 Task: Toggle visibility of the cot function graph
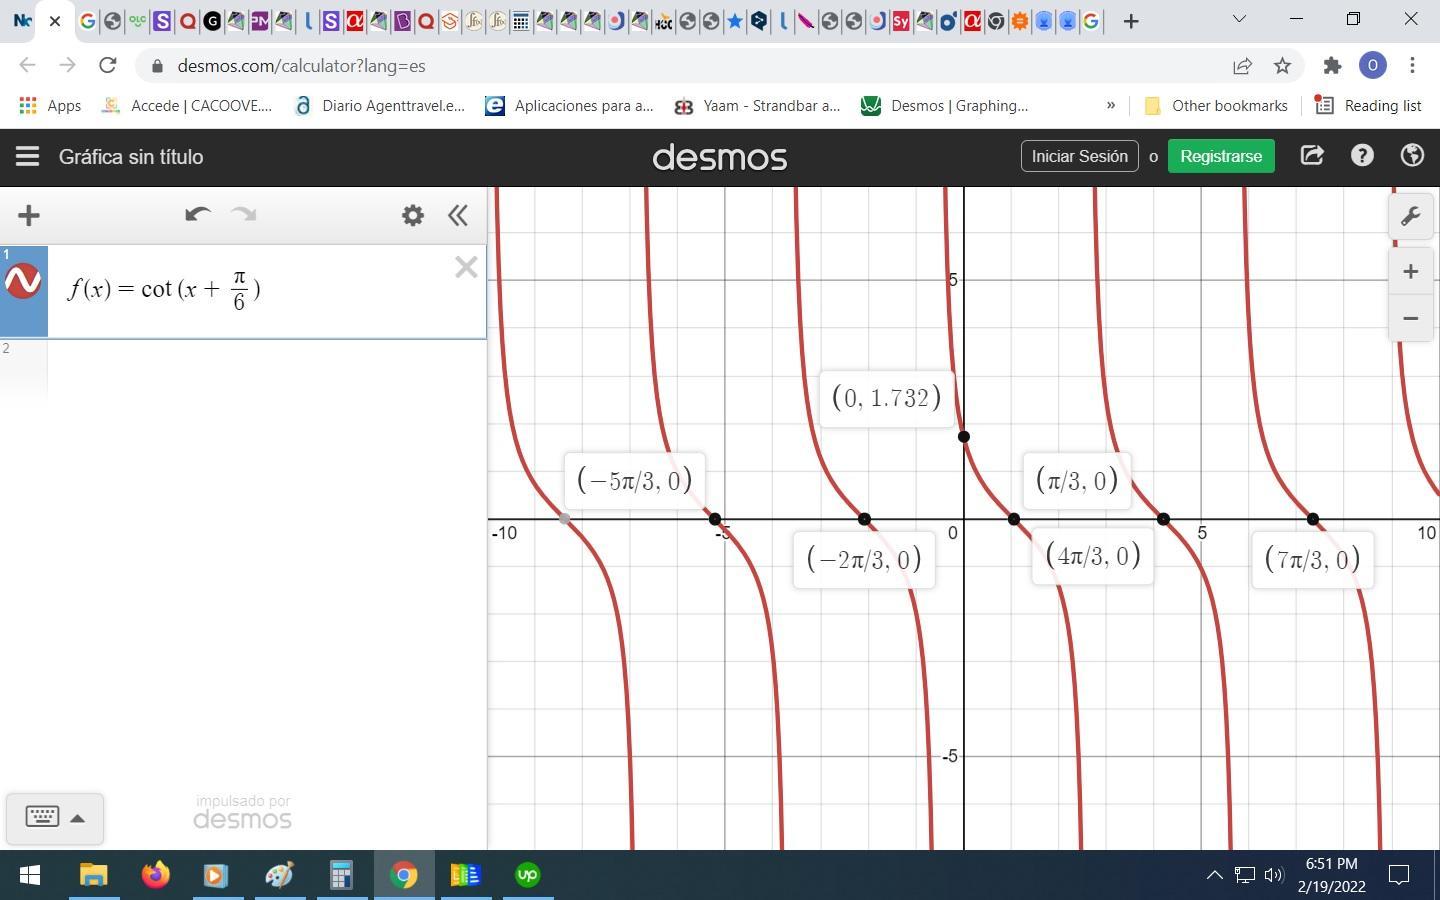[23, 282]
